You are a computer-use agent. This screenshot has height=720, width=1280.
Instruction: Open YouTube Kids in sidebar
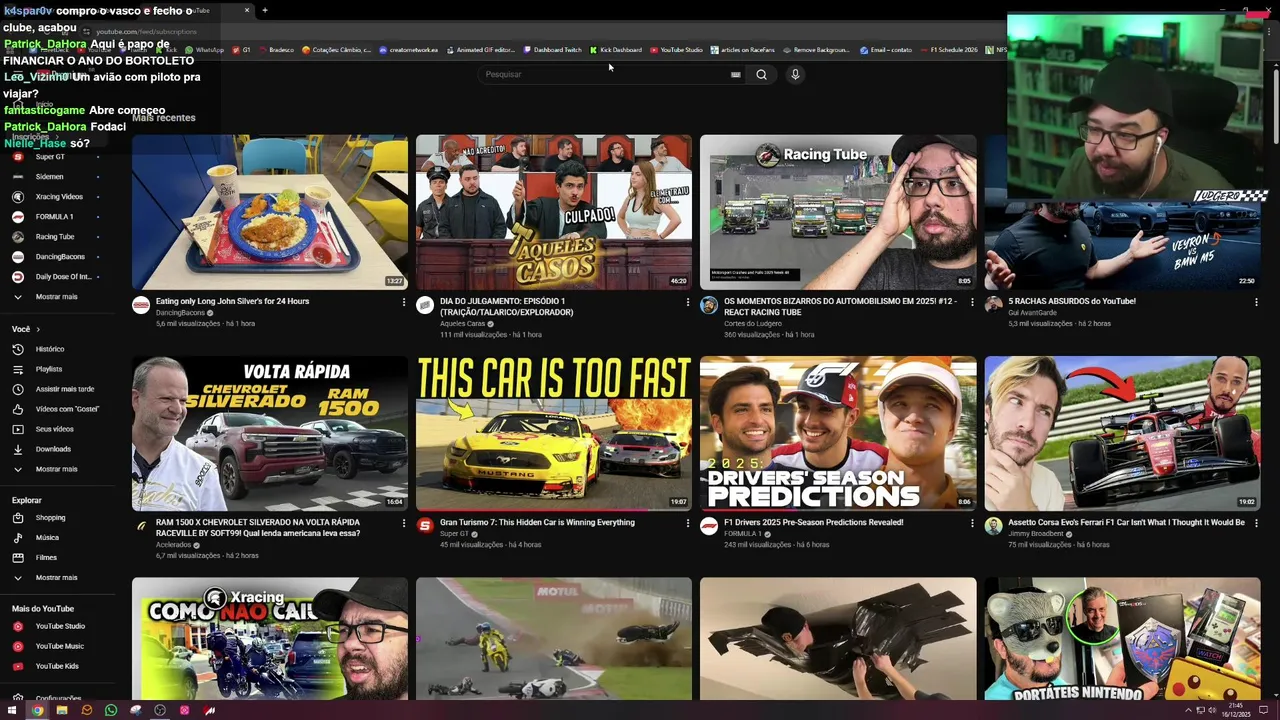click(x=57, y=666)
